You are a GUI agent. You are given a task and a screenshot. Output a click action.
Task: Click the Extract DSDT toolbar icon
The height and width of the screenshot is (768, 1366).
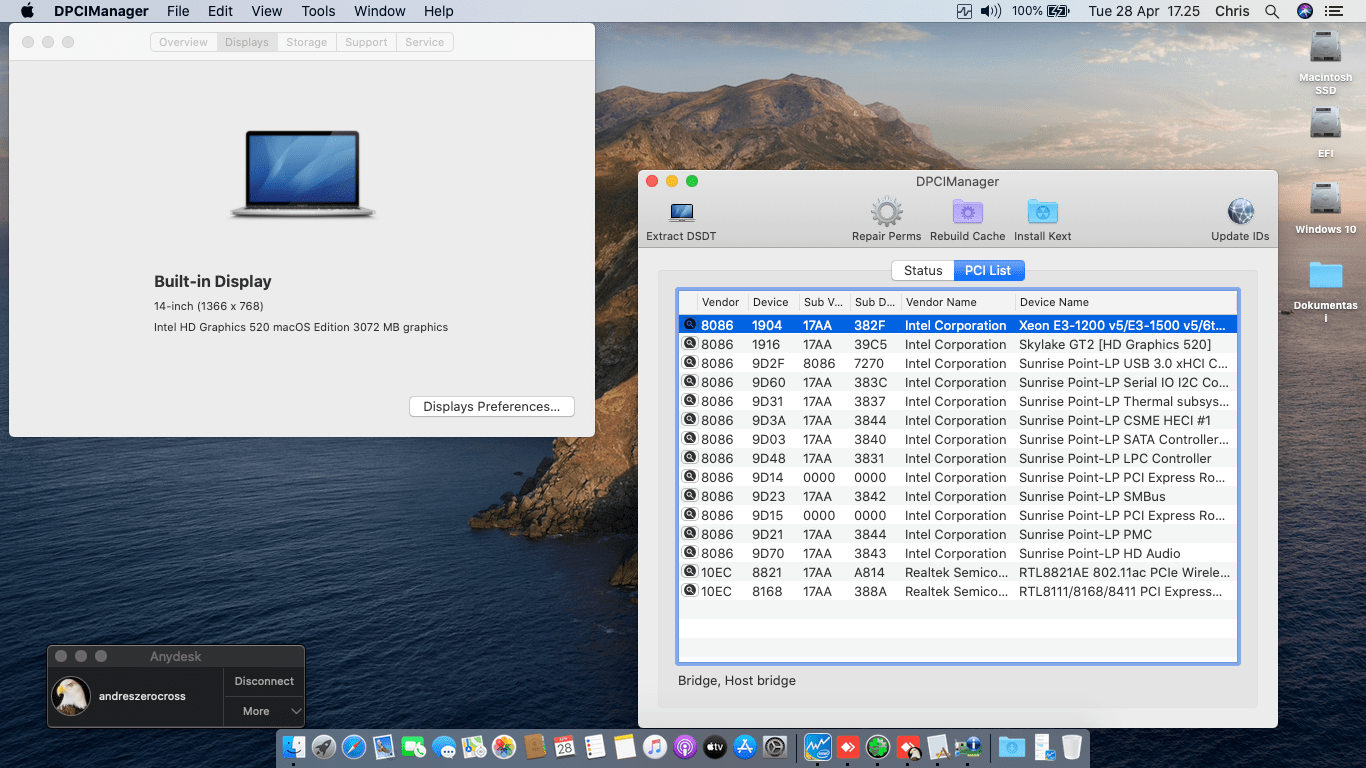(x=682, y=212)
